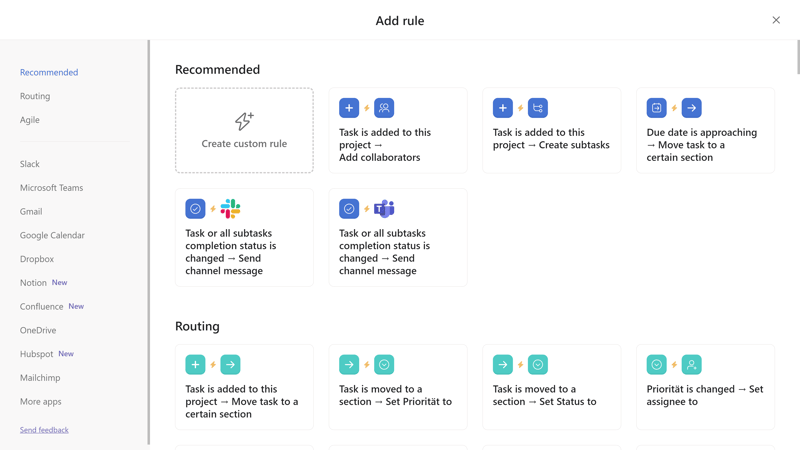Select Google Calendar in the sidebar
The height and width of the screenshot is (450, 800).
pyautogui.click(x=52, y=235)
